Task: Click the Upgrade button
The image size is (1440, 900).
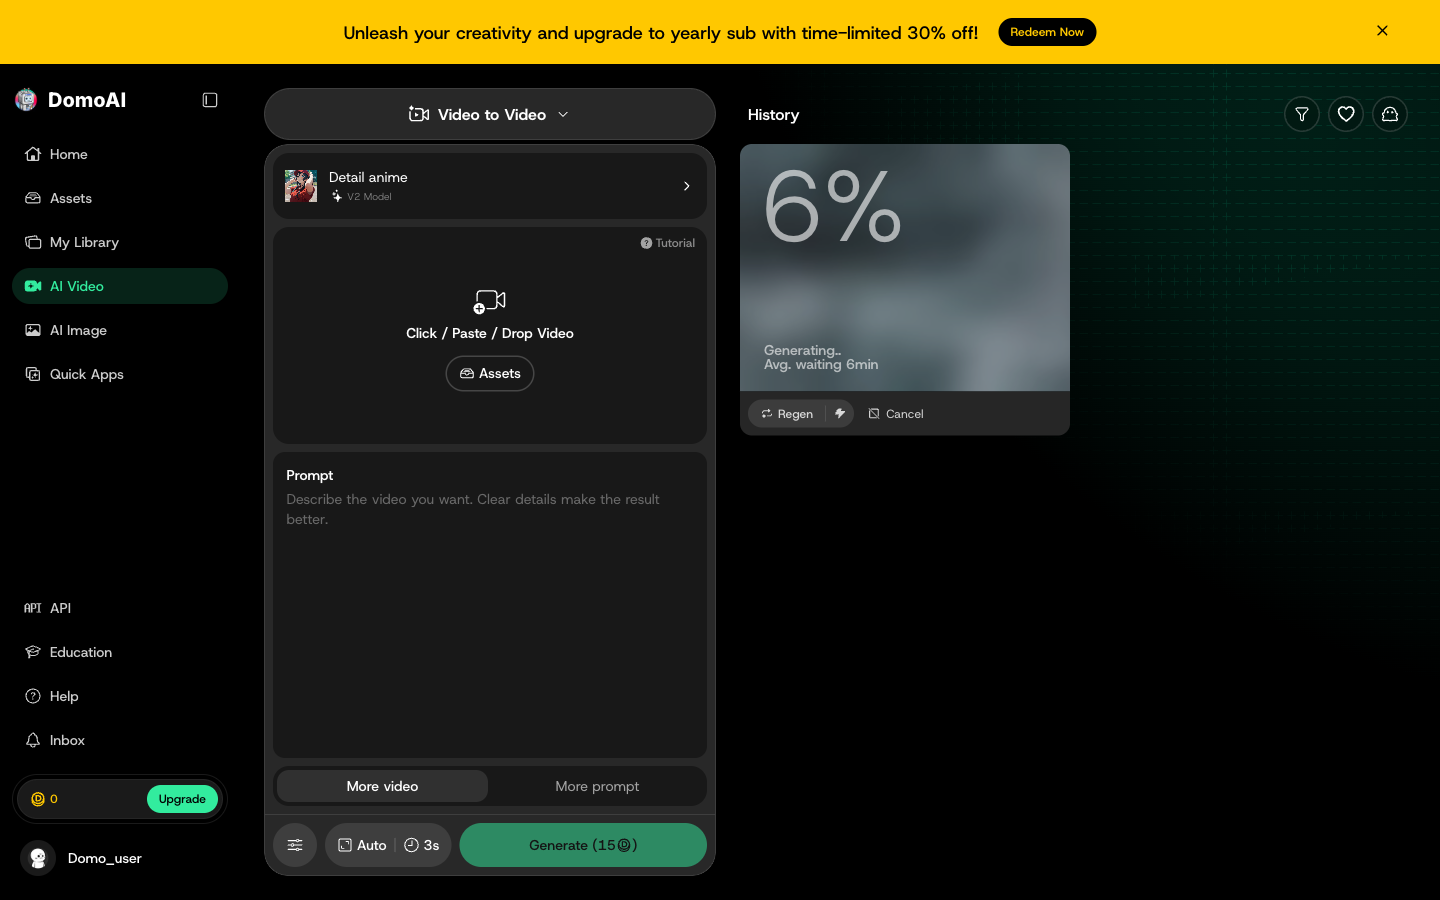Action: [182, 799]
